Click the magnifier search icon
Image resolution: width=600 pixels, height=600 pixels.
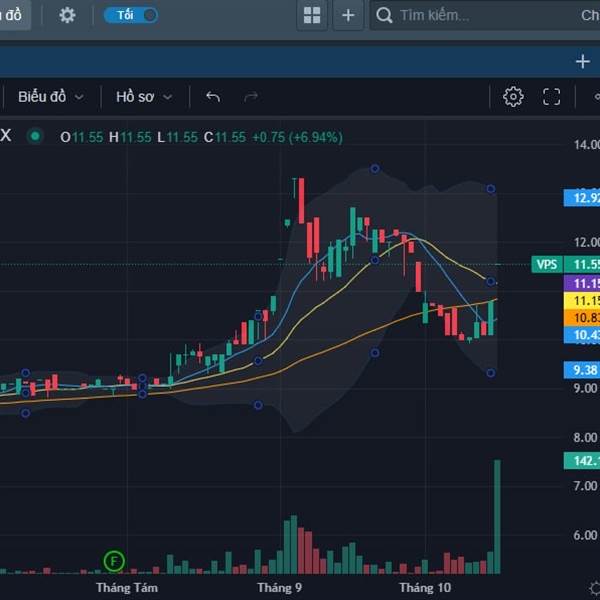384,15
